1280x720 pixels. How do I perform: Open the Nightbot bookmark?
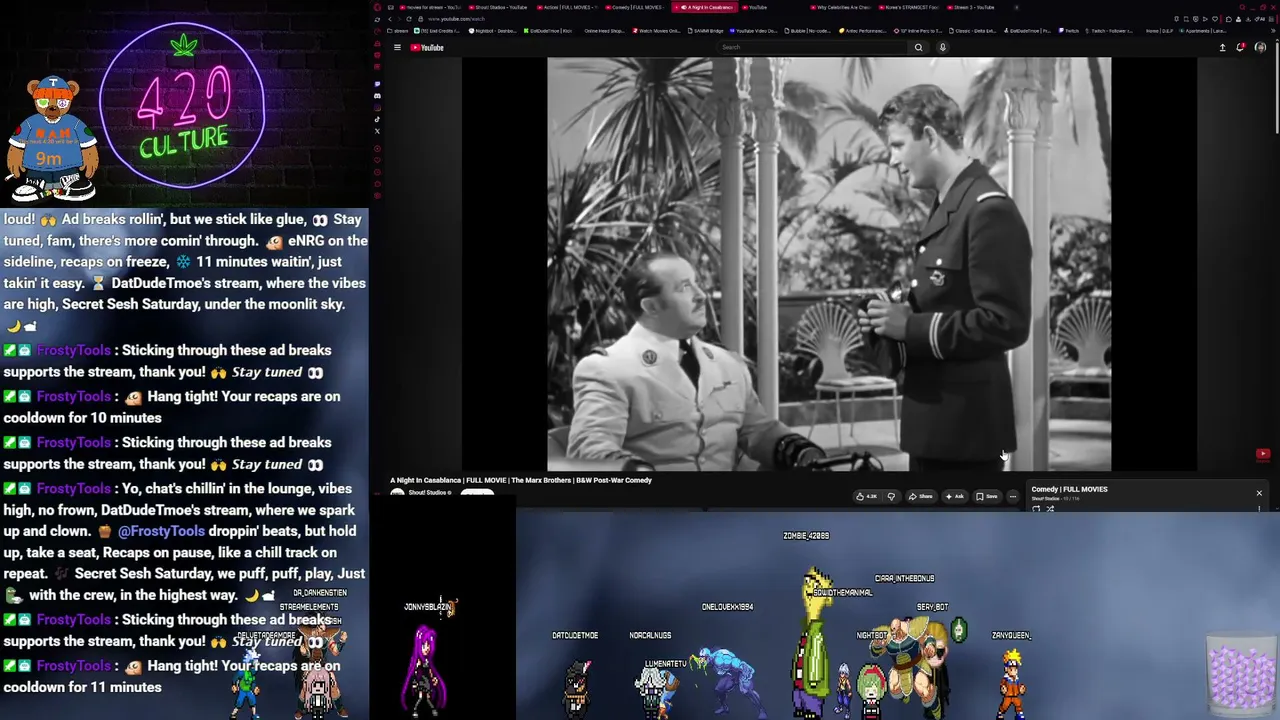pos(493,31)
